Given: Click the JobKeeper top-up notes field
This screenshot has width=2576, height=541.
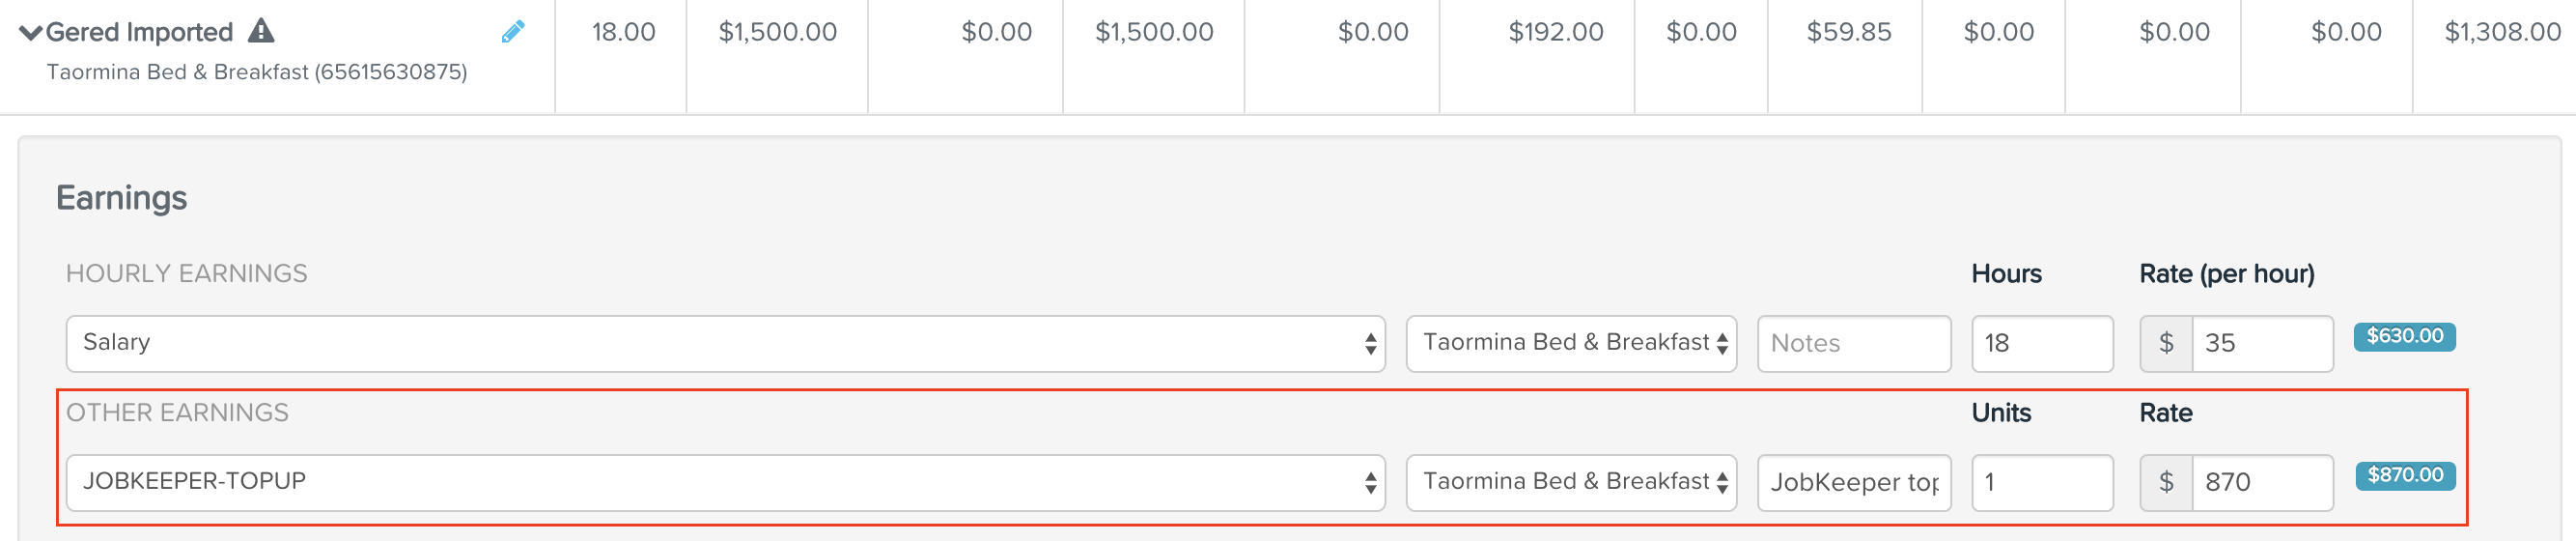Looking at the screenshot, I should pos(1854,482).
